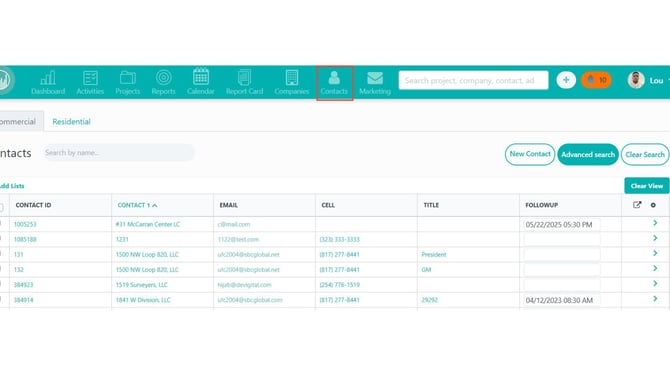
Task: Open contact ID 384914 link
Action: tap(23, 300)
